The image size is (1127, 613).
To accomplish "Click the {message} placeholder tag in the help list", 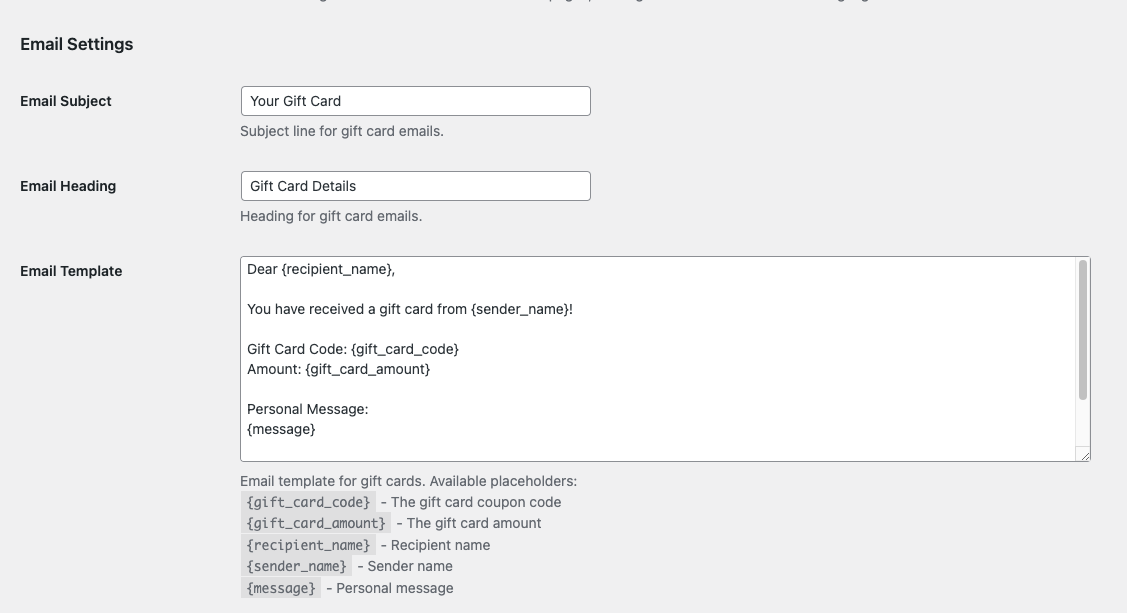I will pos(281,588).
